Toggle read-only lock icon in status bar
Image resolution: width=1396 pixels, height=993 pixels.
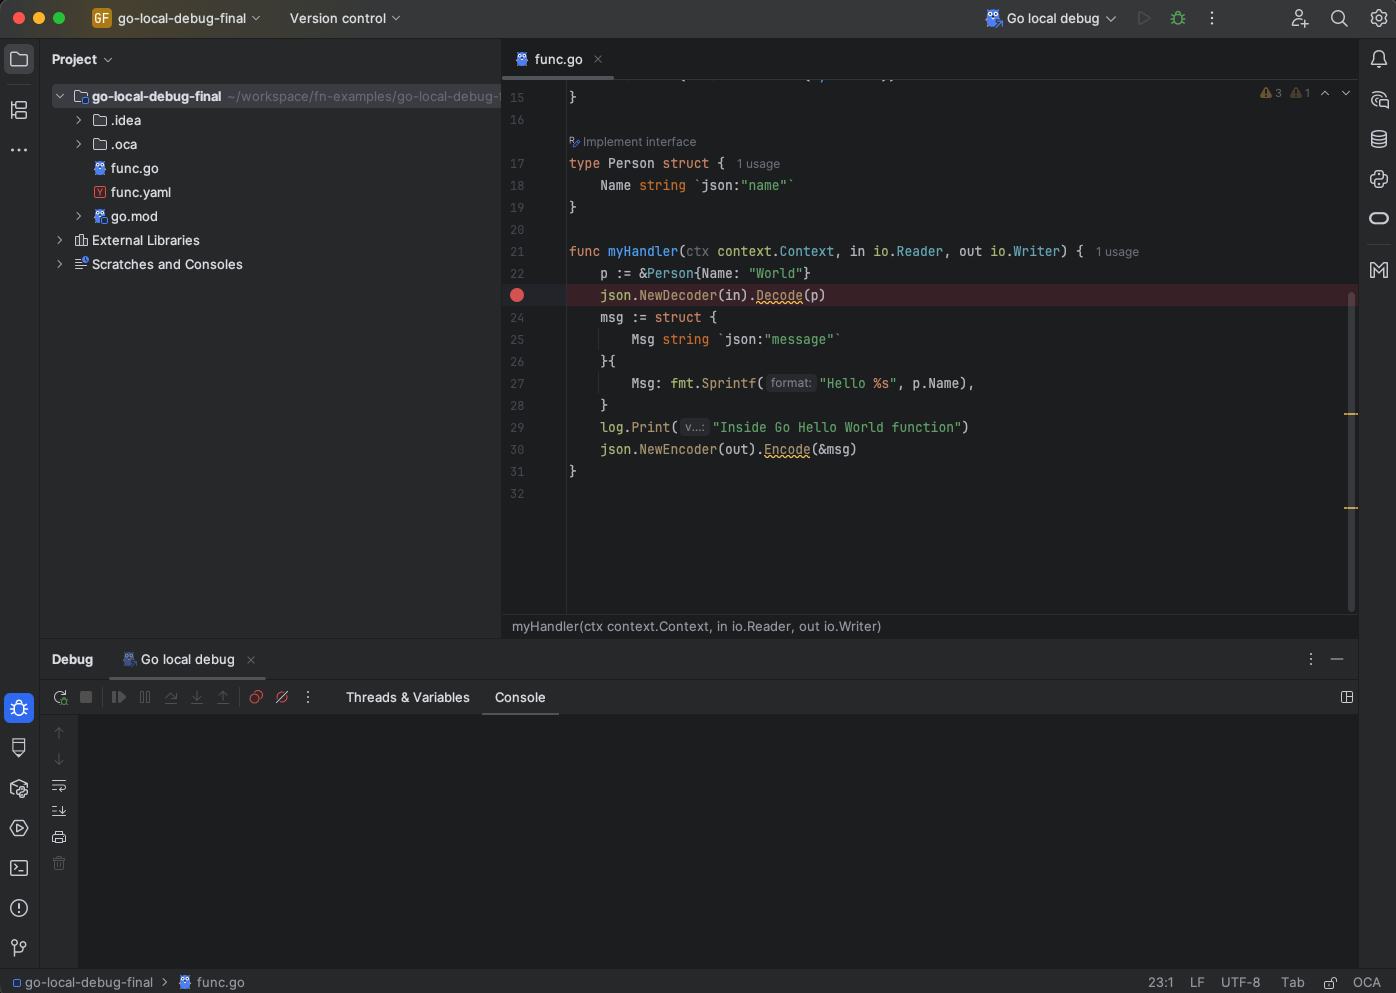click(x=1330, y=982)
